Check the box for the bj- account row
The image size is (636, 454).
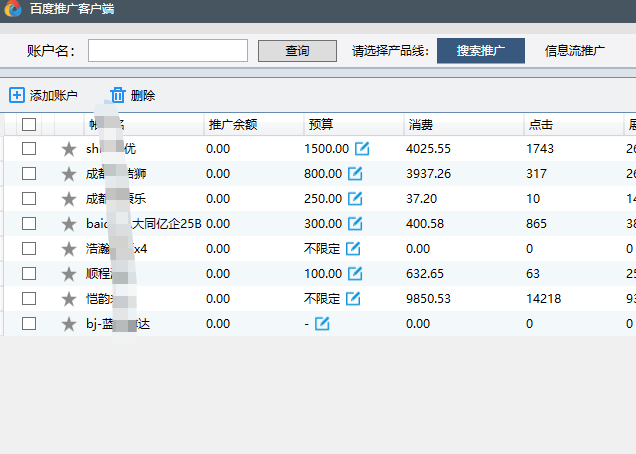tap(29, 324)
